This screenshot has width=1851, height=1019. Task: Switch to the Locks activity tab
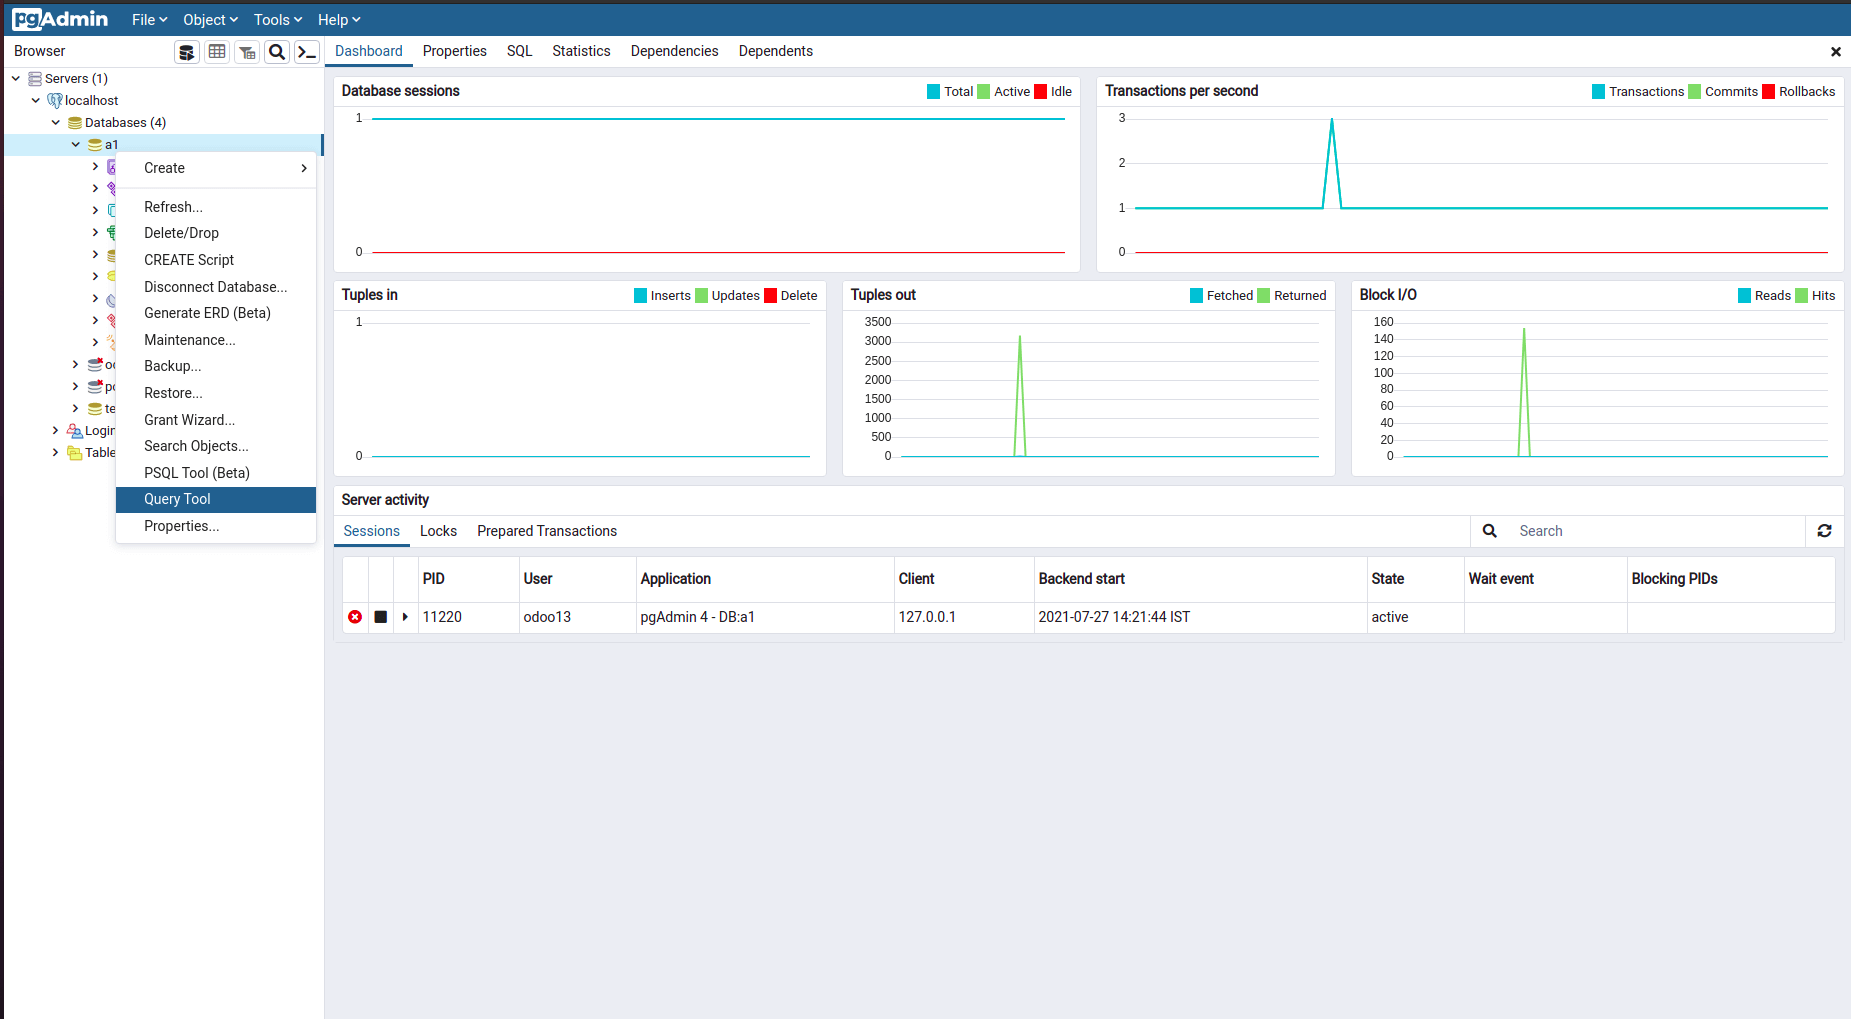pyautogui.click(x=438, y=531)
